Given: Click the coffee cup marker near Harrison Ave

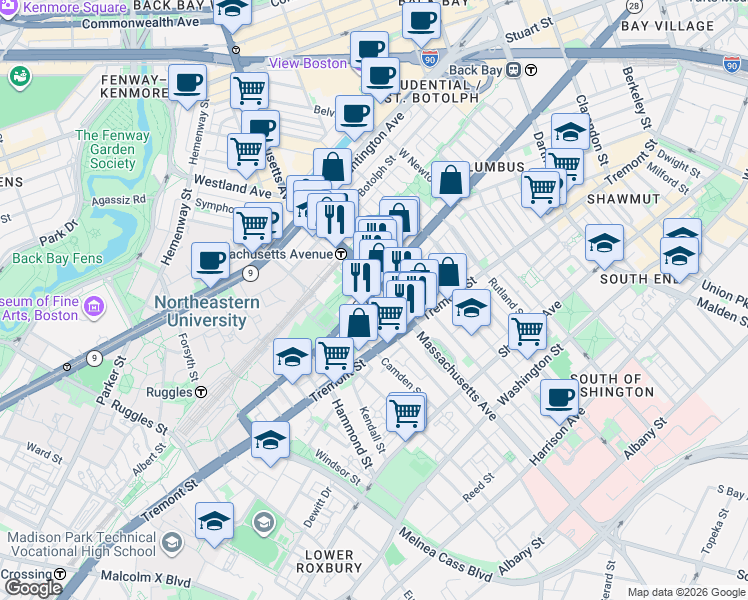Looking at the screenshot, I should [560, 401].
